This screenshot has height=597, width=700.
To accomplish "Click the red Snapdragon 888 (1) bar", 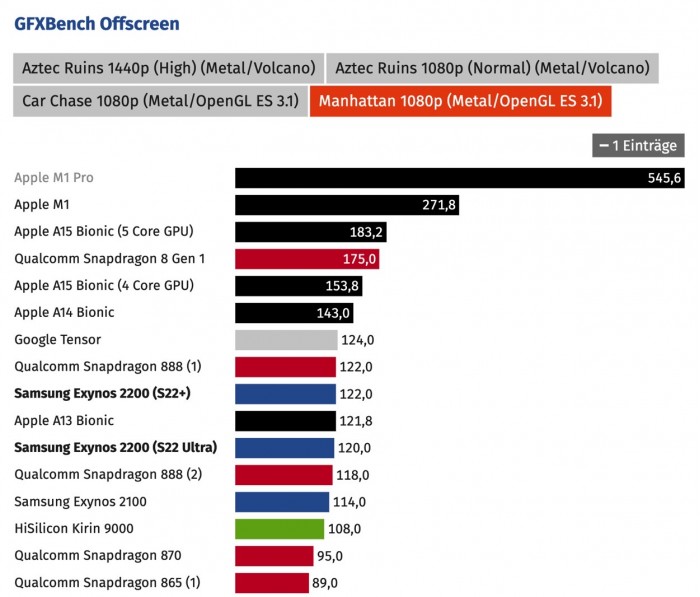I will [285, 367].
